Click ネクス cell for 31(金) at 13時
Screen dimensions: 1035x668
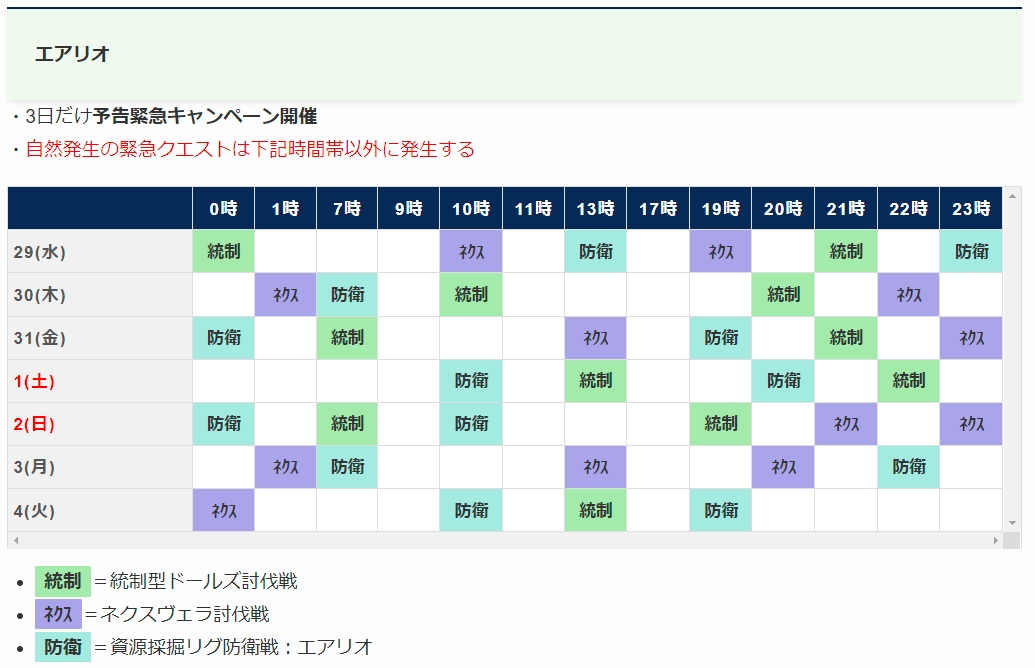pos(595,338)
